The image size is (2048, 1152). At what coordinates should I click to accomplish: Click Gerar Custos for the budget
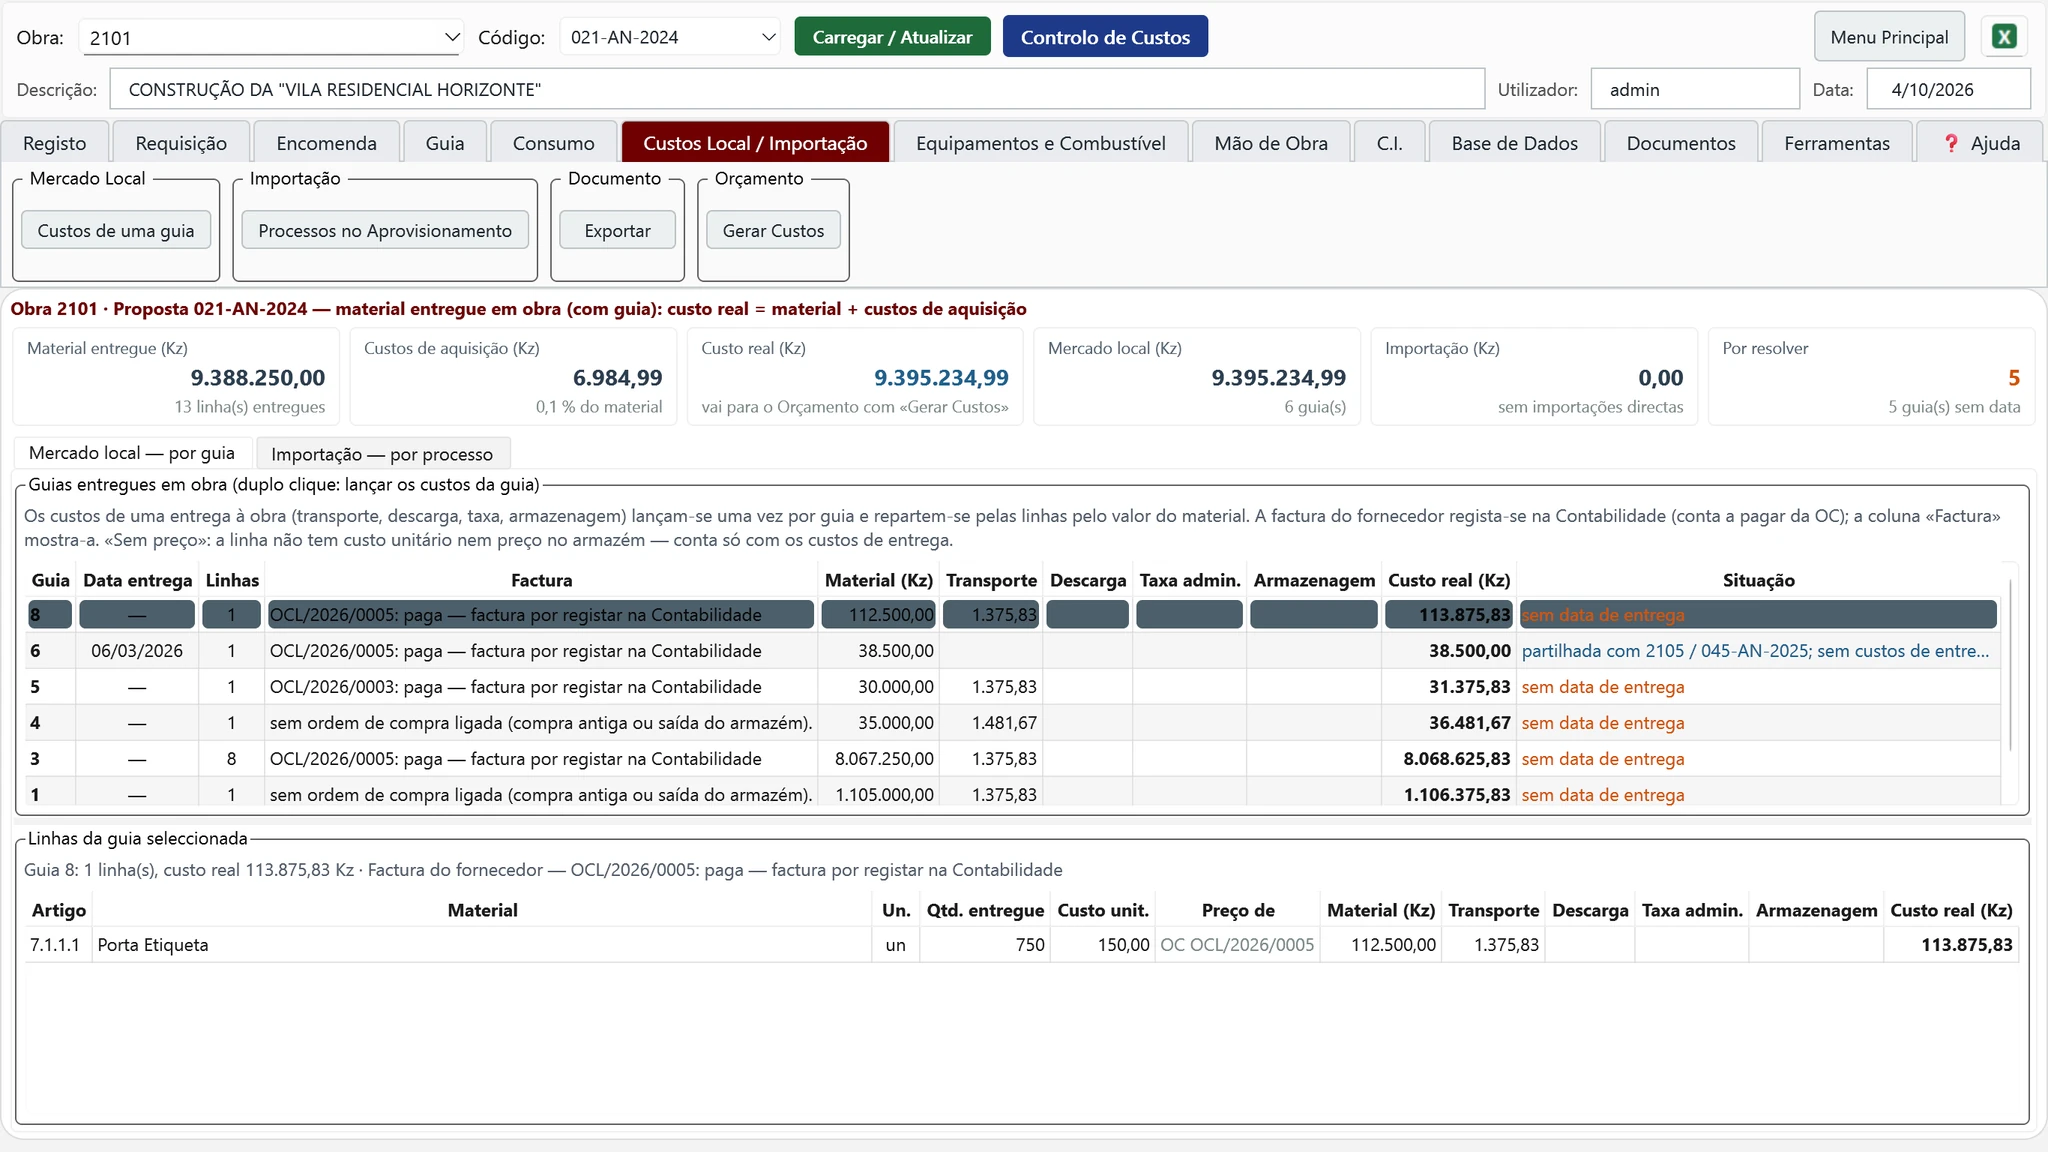coord(773,230)
